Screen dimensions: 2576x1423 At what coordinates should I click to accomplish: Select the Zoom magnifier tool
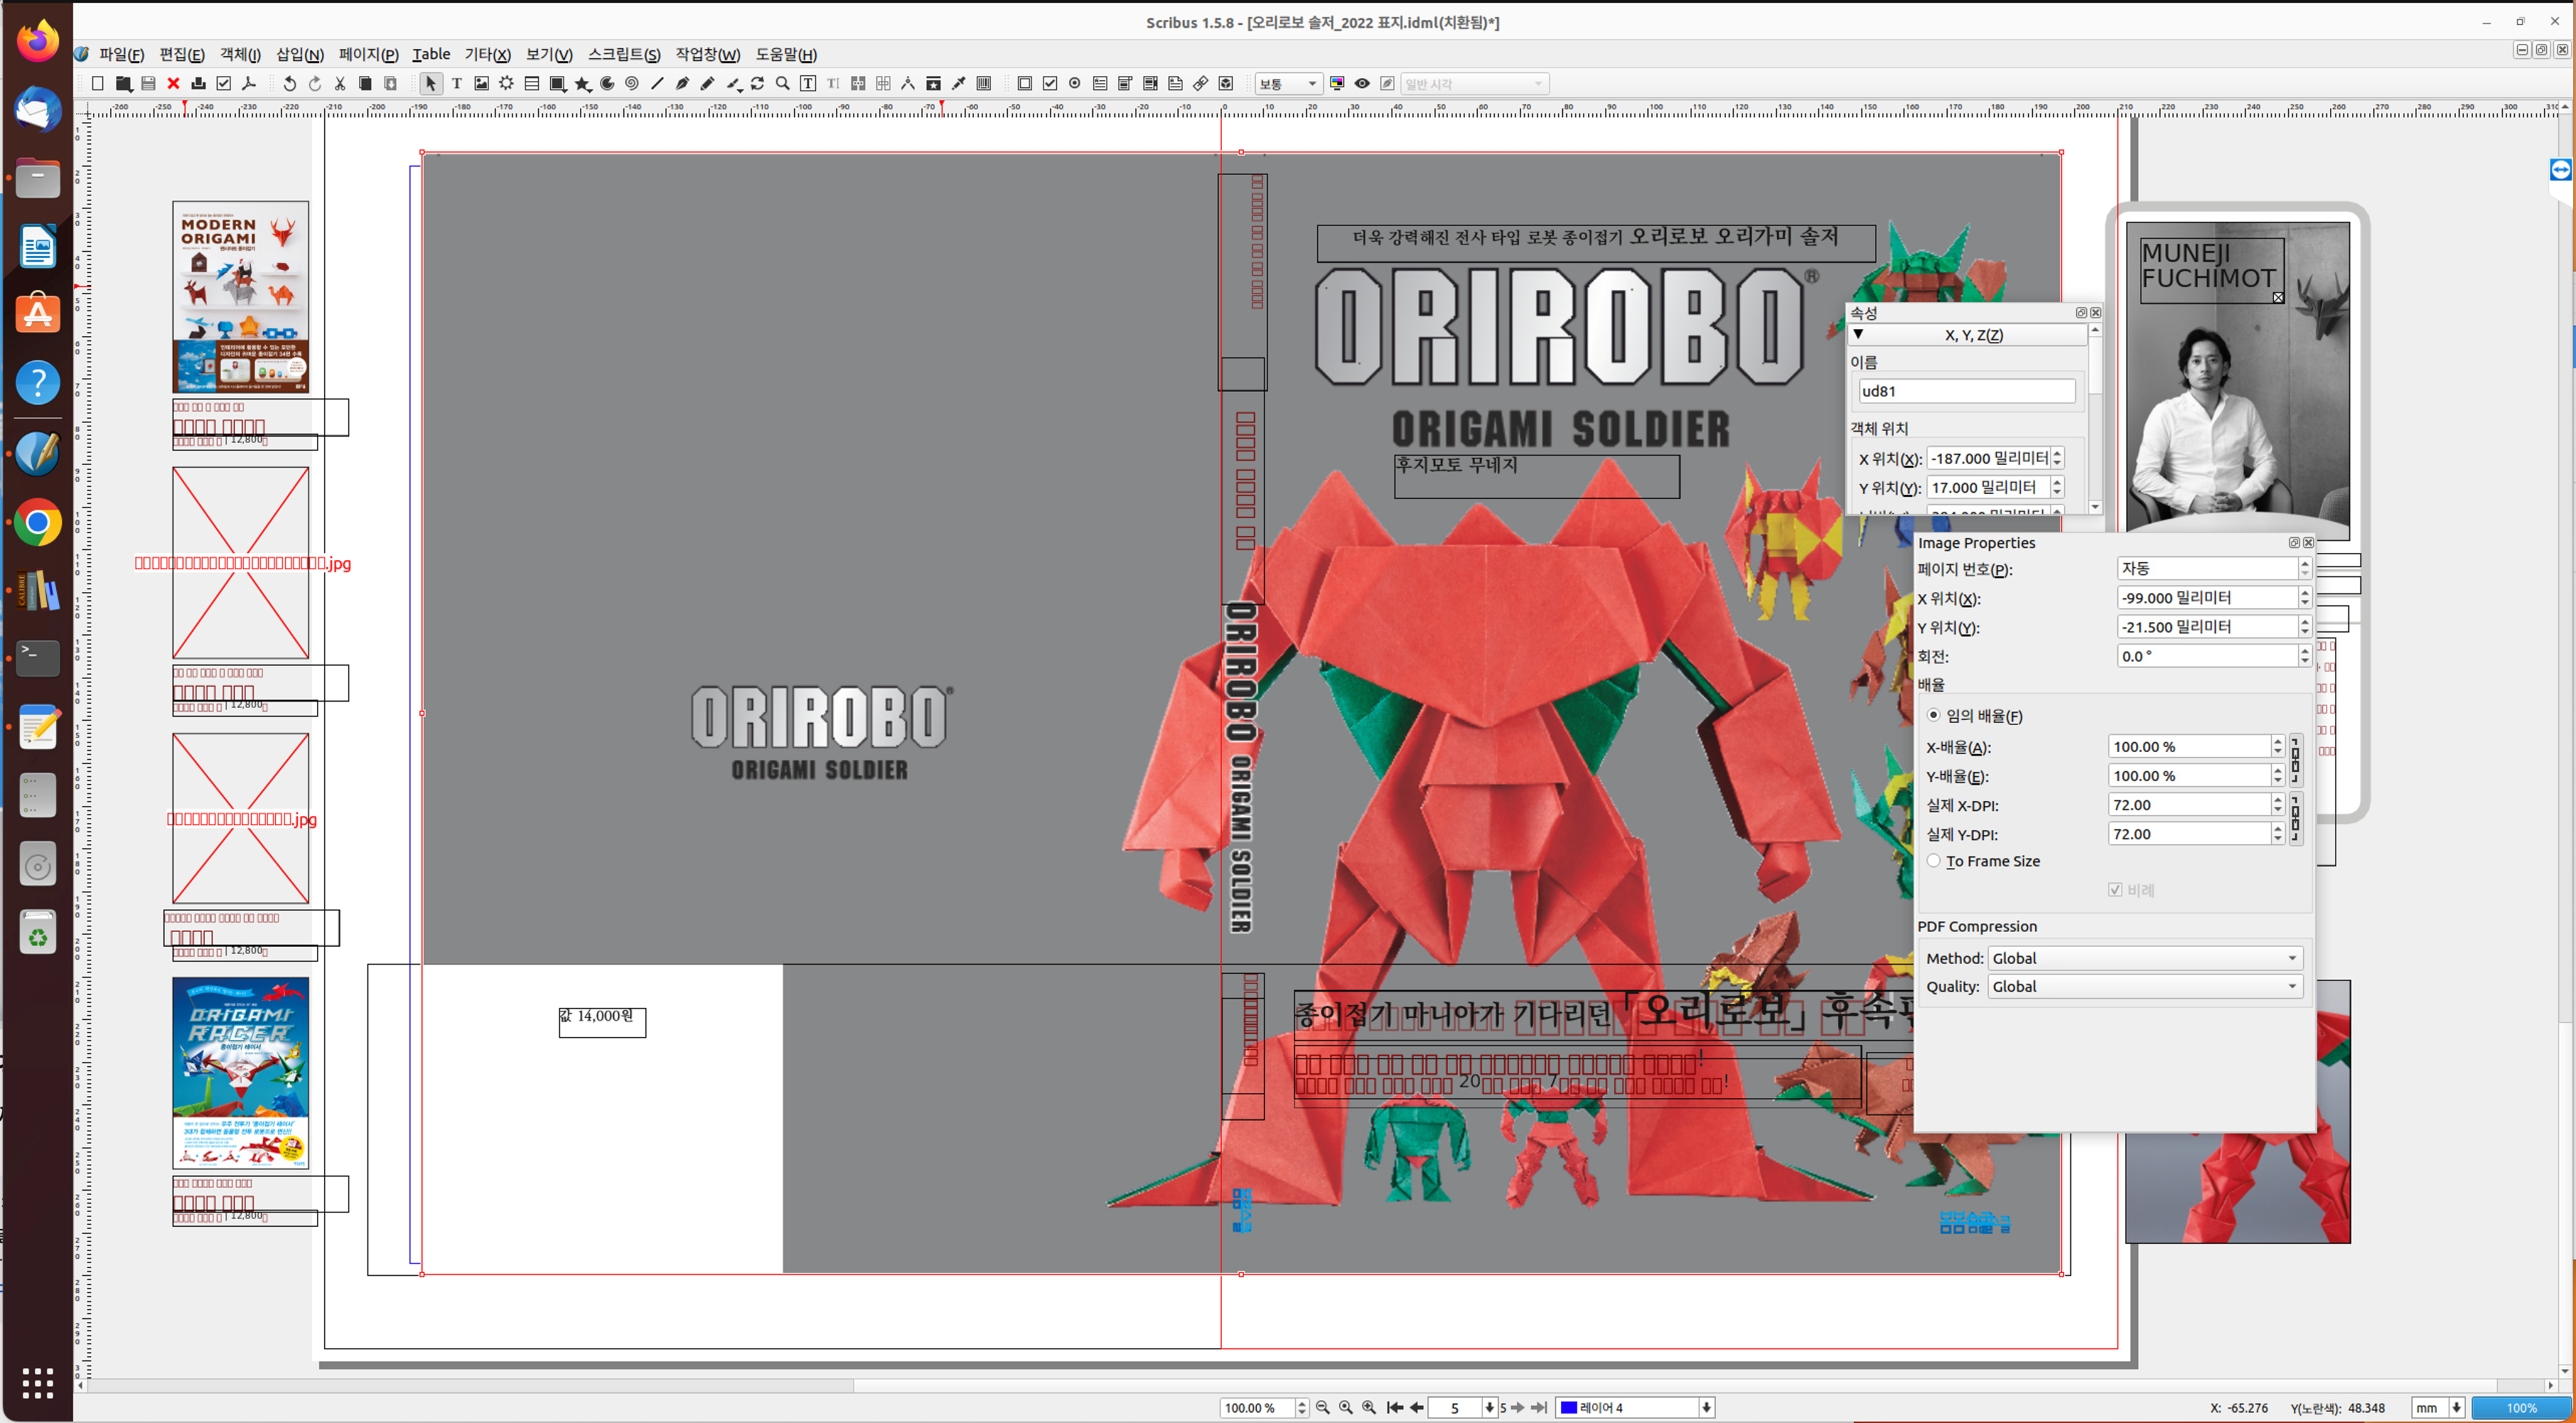click(783, 84)
